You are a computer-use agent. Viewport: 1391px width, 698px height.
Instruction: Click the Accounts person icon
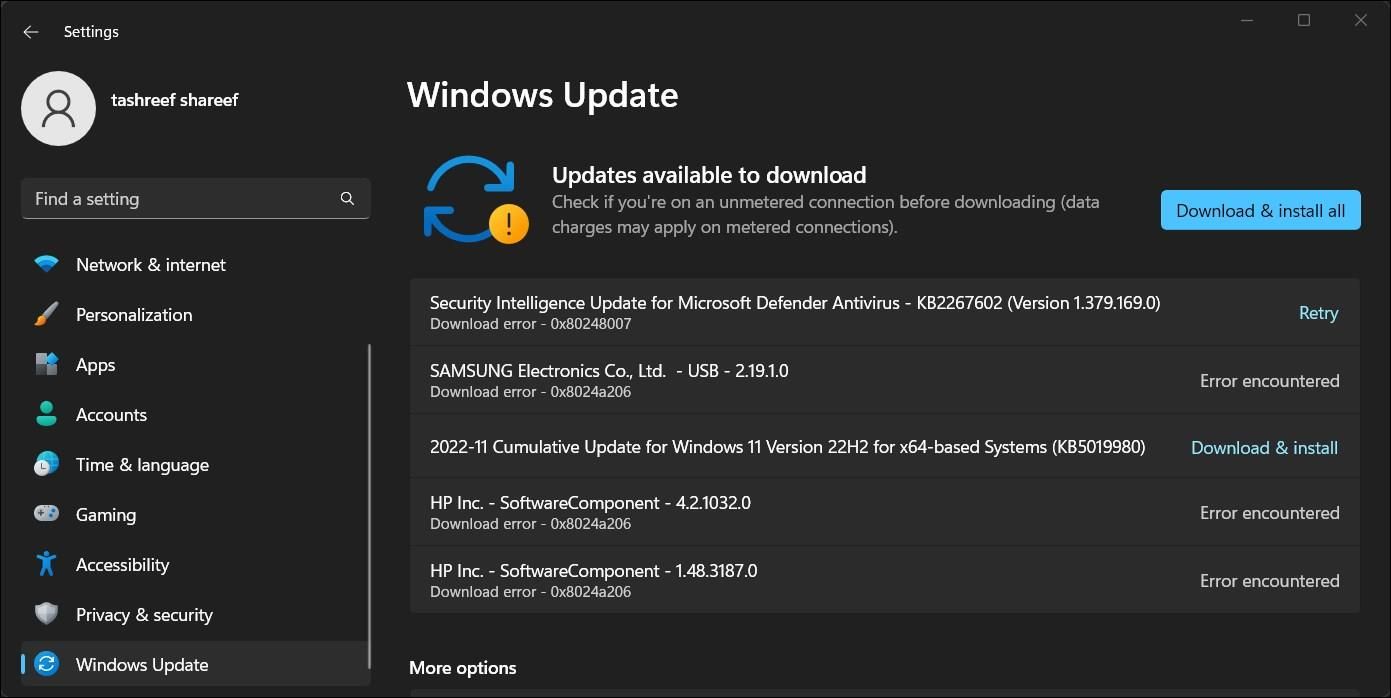click(x=46, y=414)
